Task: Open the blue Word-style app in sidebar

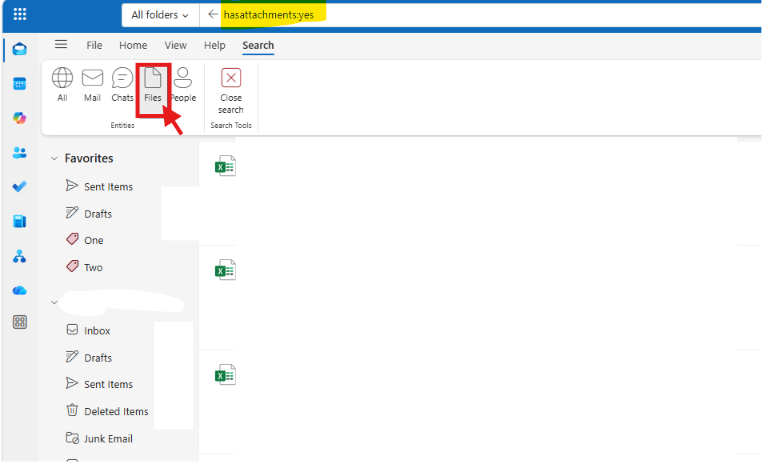Action: [19, 222]
